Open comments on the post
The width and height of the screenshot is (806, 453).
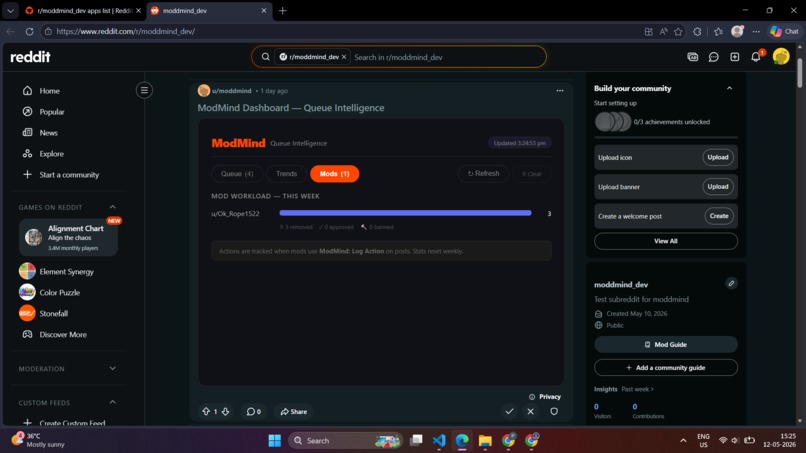click(x=253, y=411)
